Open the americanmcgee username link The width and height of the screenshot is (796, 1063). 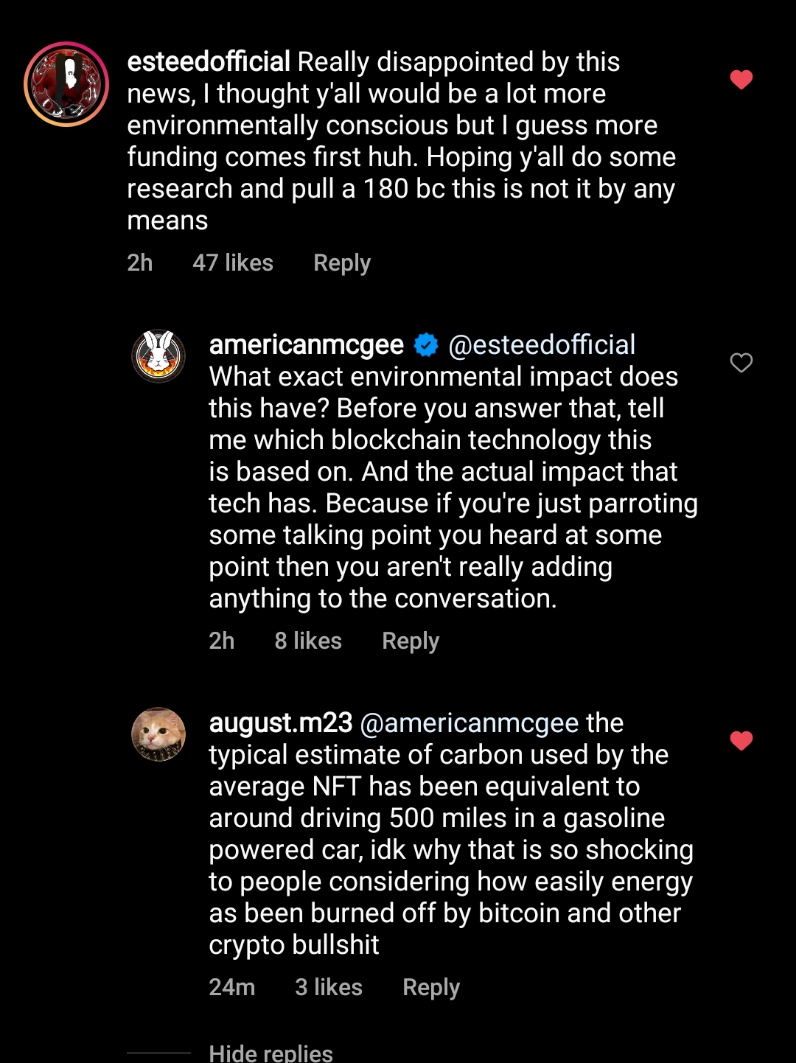(306, 345)
